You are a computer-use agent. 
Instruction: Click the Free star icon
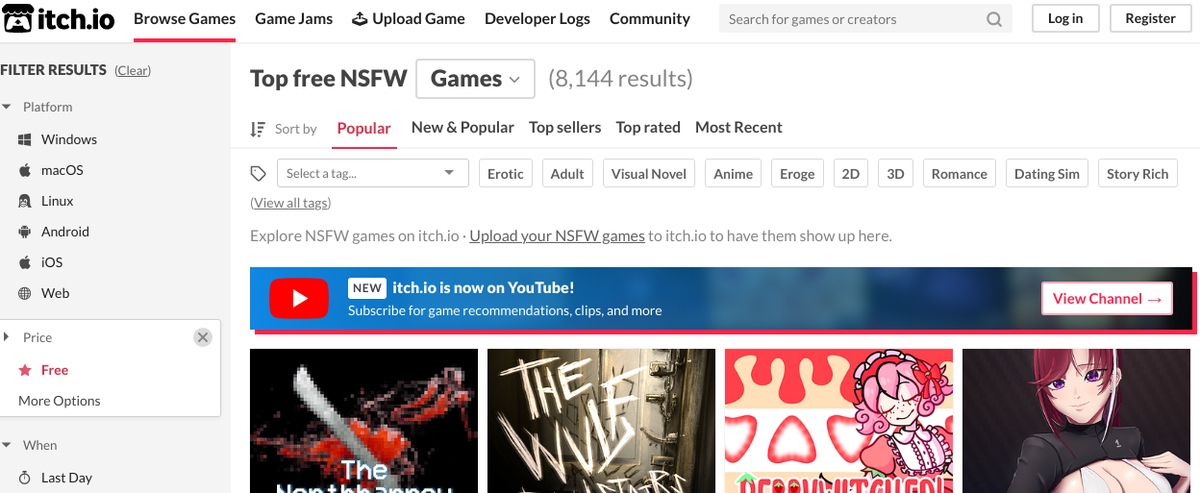coord(26,370)
